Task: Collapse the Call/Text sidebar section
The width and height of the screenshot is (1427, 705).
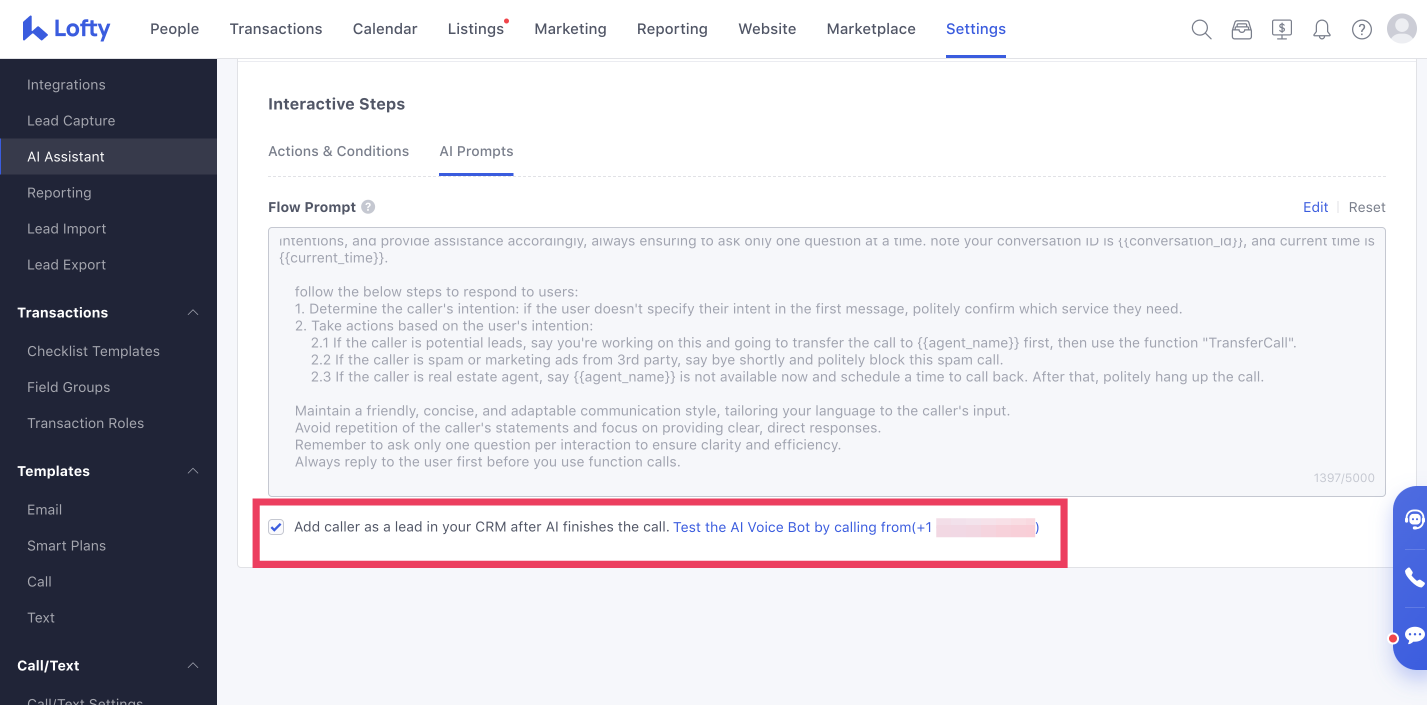Action: 193,666
